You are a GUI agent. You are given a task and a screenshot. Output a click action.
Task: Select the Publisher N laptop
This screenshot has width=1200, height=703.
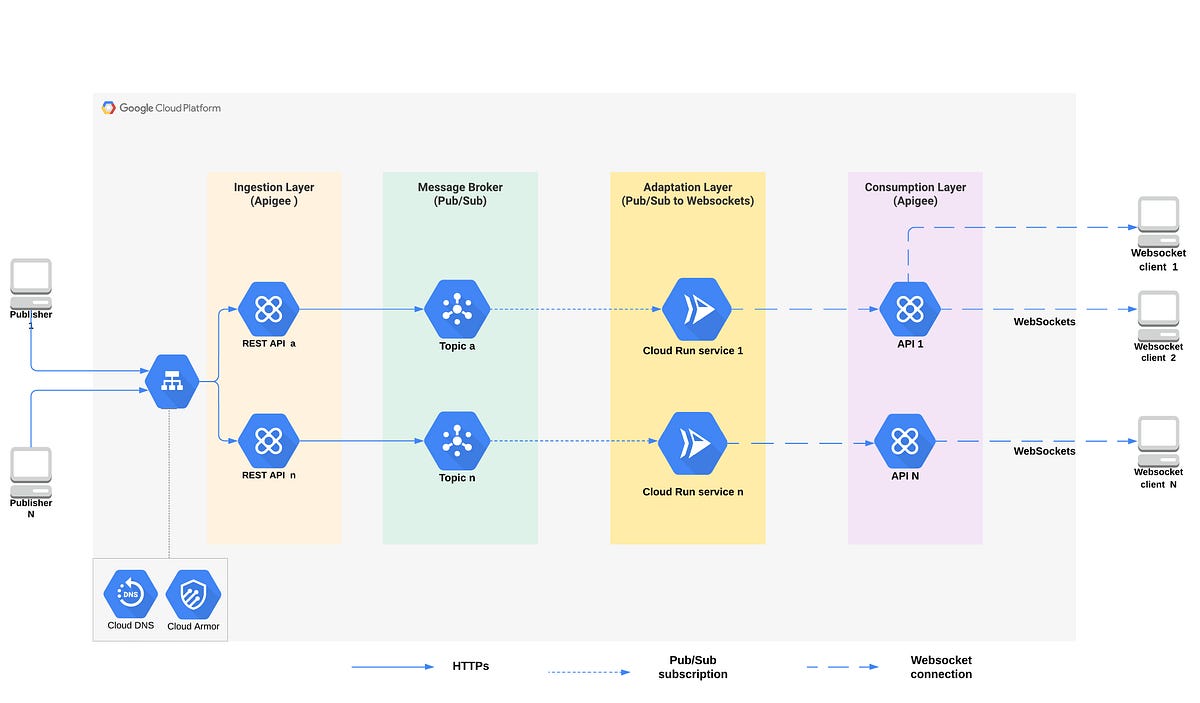(30, 467)
